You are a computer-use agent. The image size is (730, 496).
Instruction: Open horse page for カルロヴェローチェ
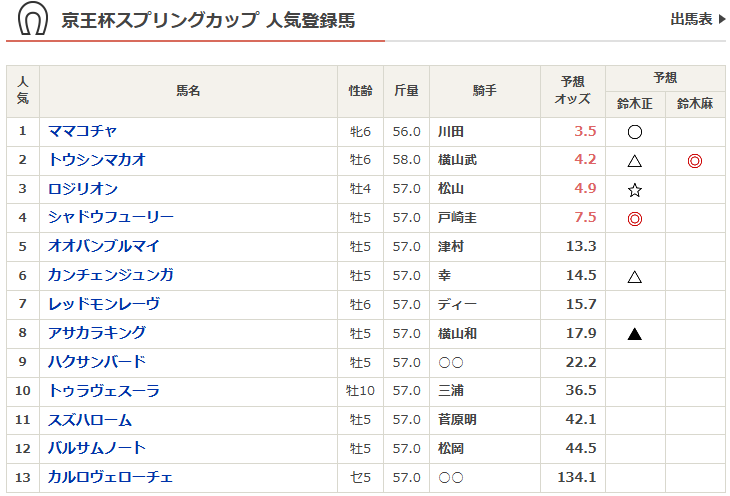pyautogui.click(x=111, y=477)
